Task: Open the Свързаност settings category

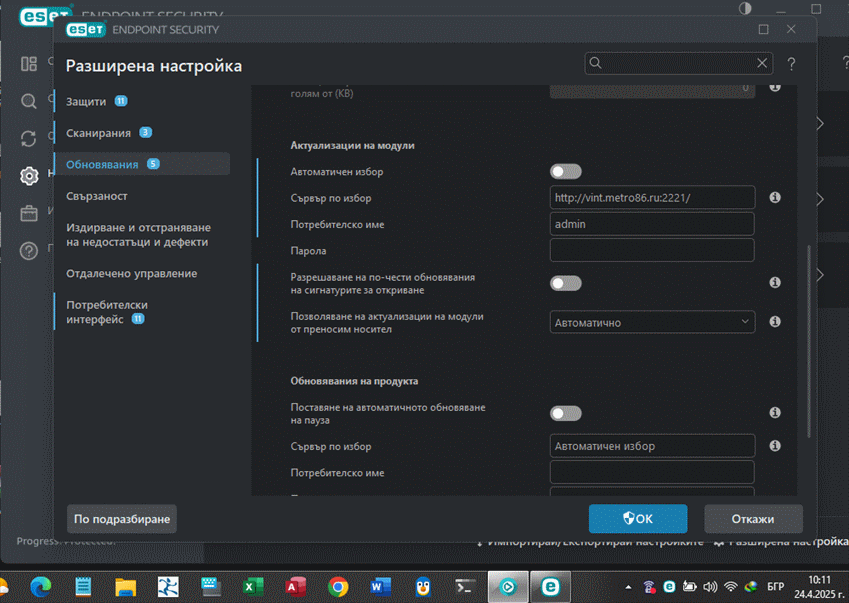Action: click(x=97, y=196)
